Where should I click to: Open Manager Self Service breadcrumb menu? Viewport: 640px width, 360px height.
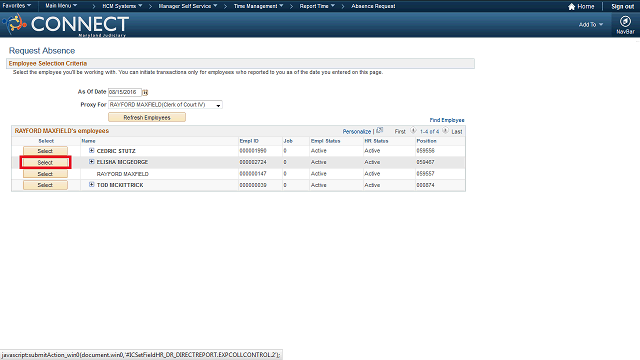188,6
